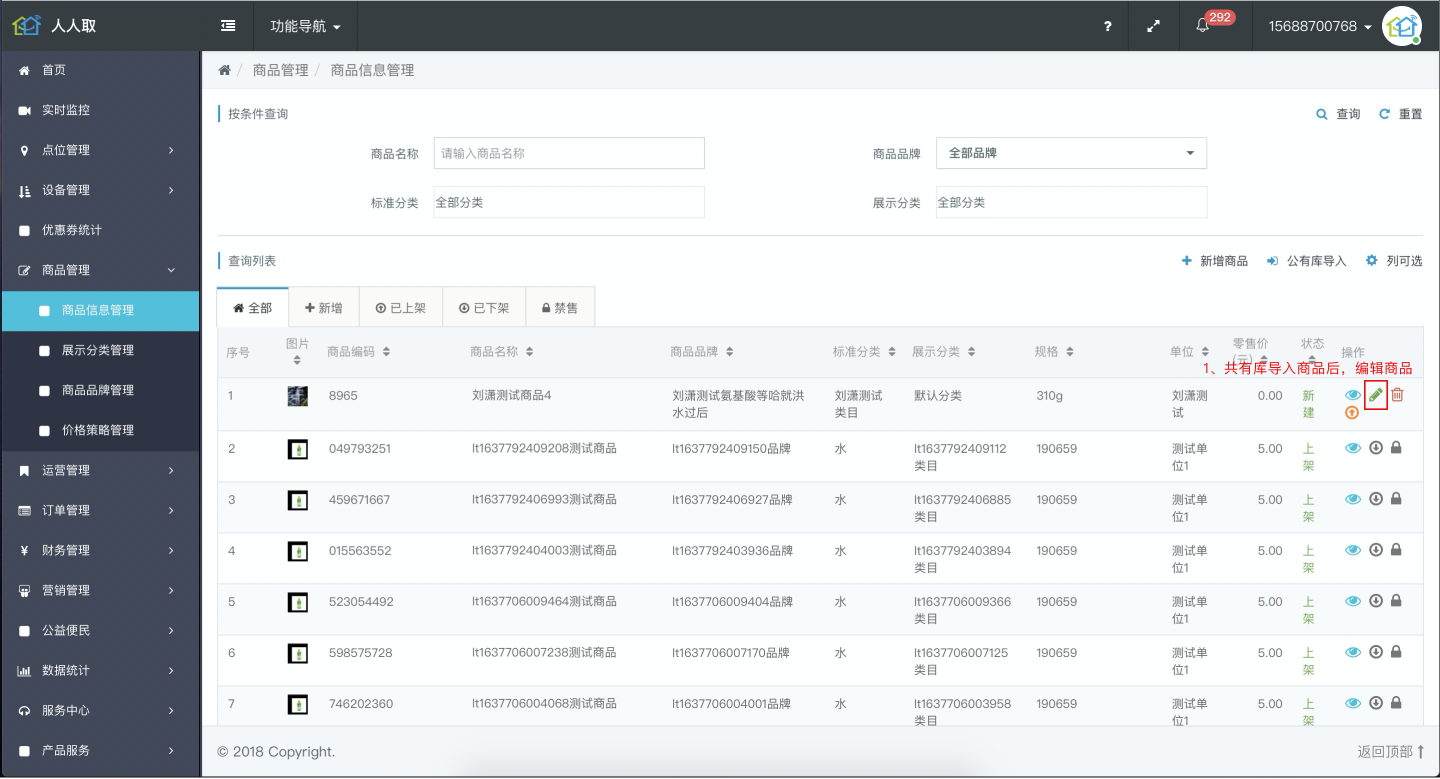Click the 人人取 house logo
This screenshot has width=1440, height=779.
27,26
